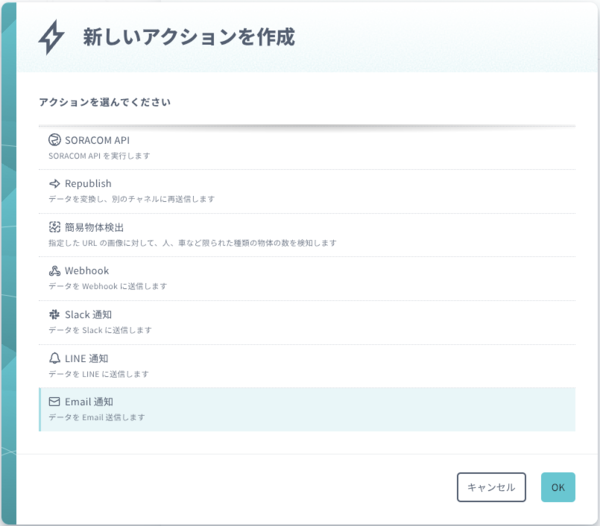Click description 'データを変換し、別のチャネルに再送信します'
Screen dimensions: 600x526
[x=131, y=199]
